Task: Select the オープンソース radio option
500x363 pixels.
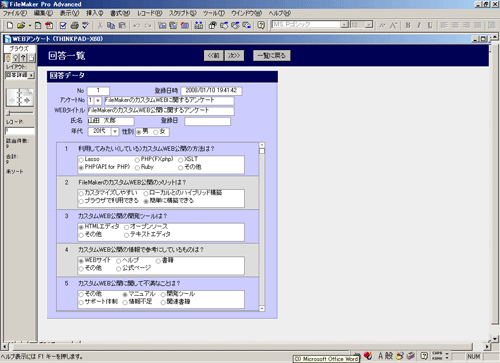Action: coord(126,227)
